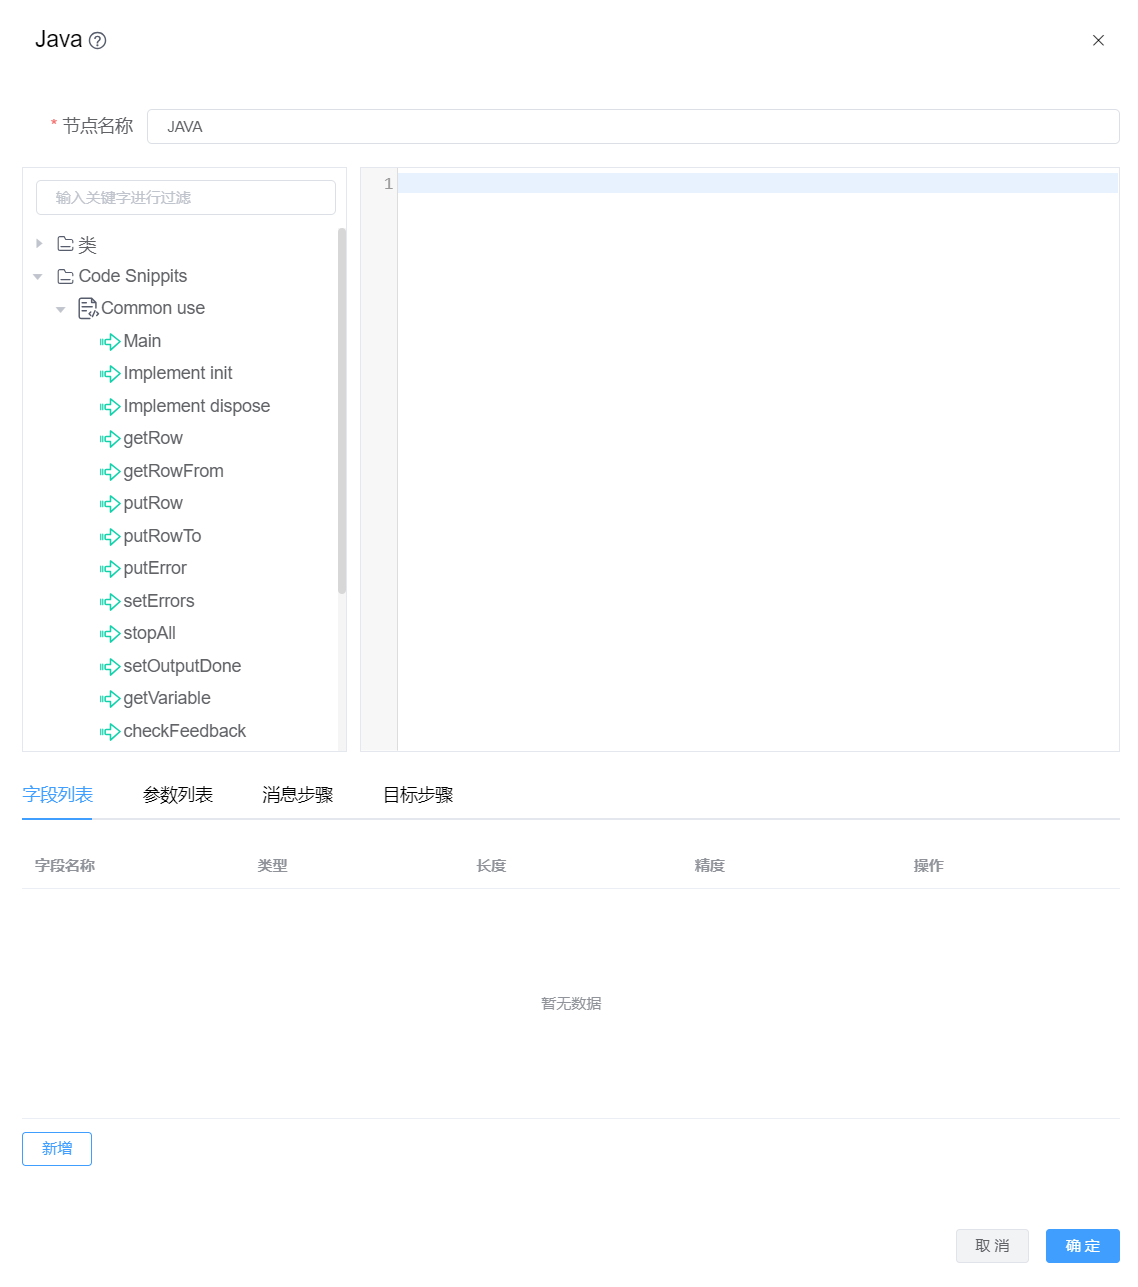Cancel the dialog with 取消
Image resolution: width=1138 pixels, height=1287 pixels.
coord(992,1246)
